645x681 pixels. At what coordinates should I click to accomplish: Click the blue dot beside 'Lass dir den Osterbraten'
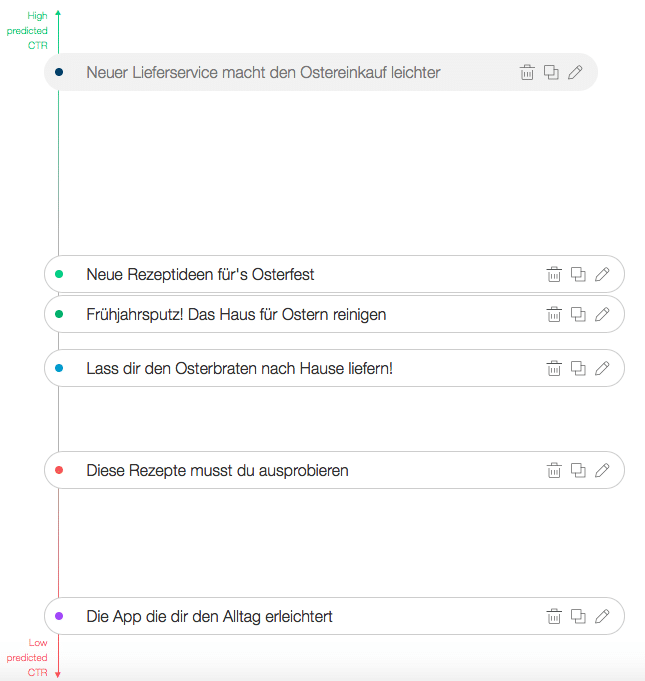tap(59, 368)
